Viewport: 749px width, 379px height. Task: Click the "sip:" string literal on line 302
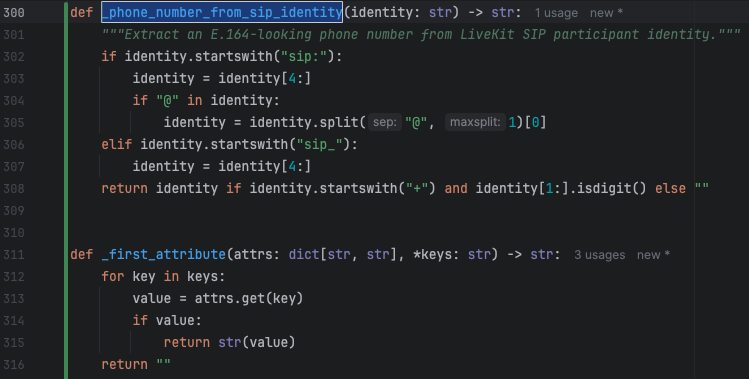304,56
